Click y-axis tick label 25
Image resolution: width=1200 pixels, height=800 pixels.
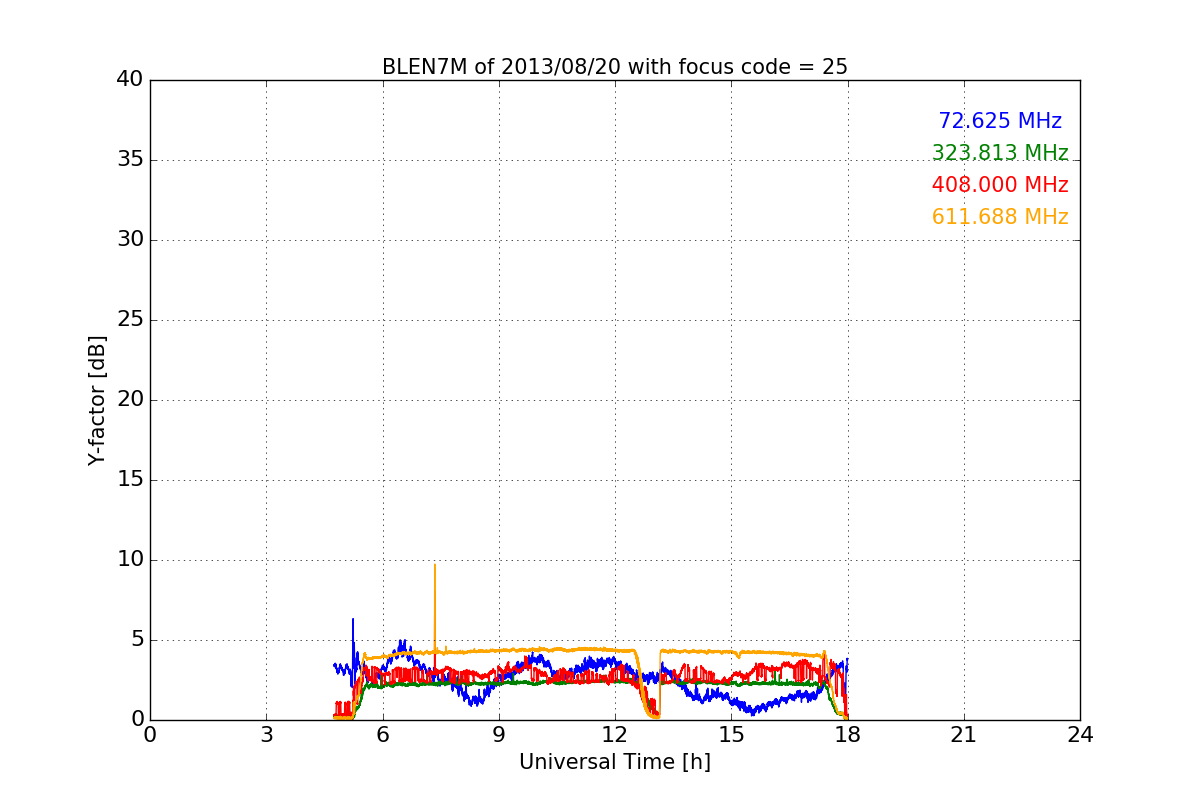pos(130,320)
